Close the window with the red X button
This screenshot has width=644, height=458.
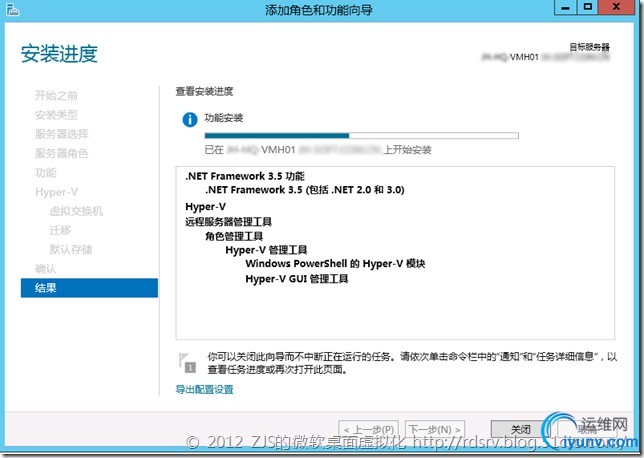click(616, 7)
